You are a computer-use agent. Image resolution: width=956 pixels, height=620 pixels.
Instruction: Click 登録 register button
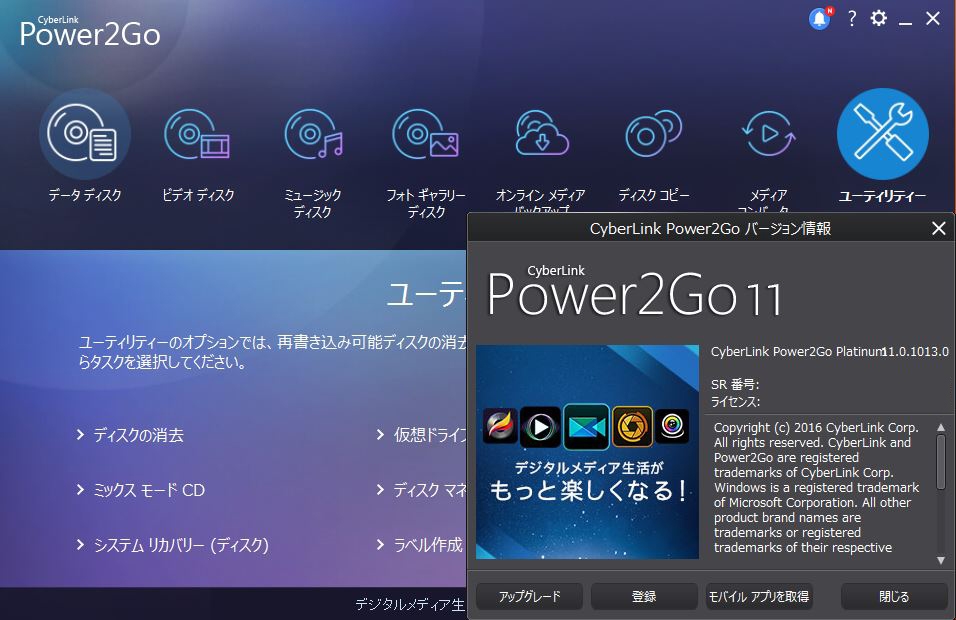point(644,596)
